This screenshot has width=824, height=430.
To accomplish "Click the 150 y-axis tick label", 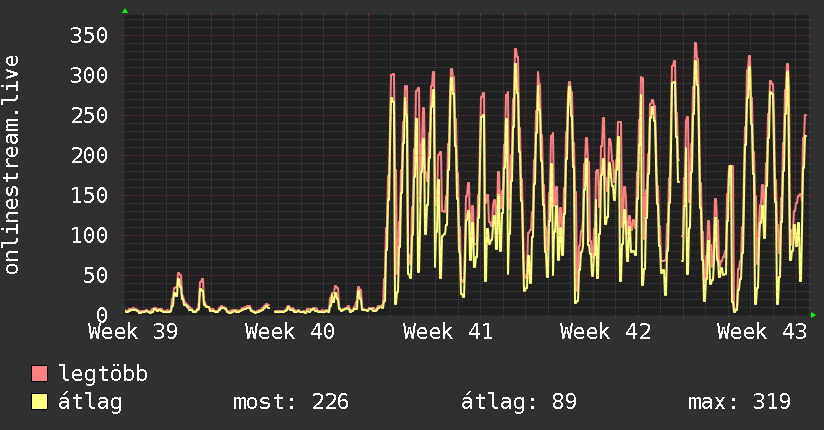I will (89, 196).
